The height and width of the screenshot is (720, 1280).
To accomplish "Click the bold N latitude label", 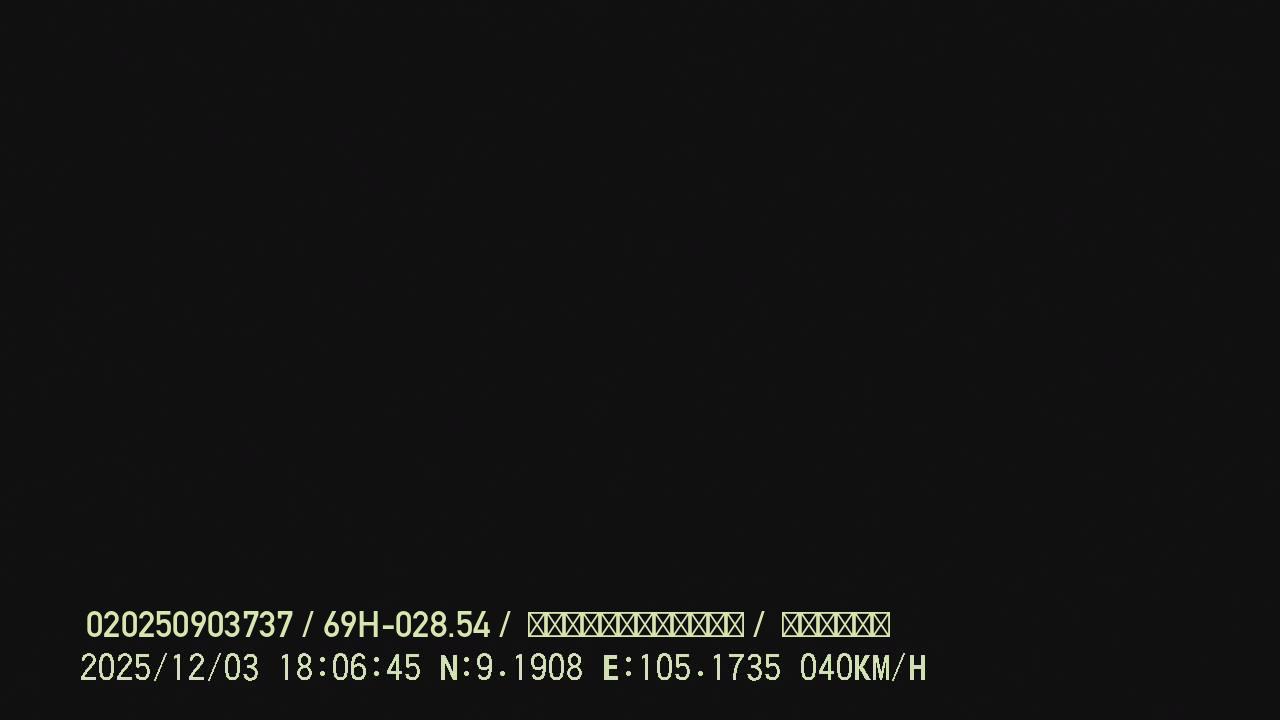I will tap(449, 668).
